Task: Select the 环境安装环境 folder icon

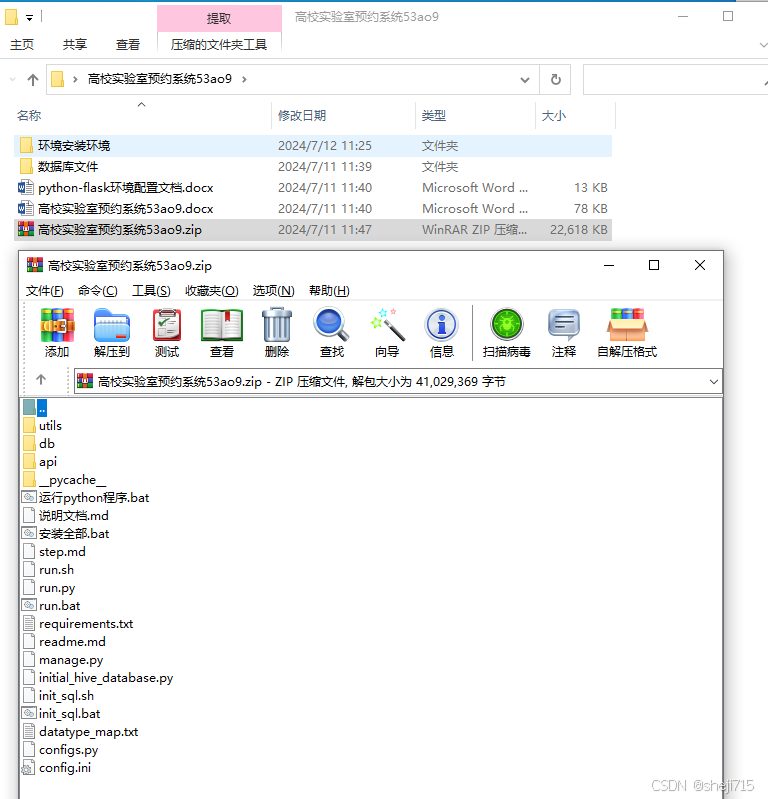Action: (26, 145)
